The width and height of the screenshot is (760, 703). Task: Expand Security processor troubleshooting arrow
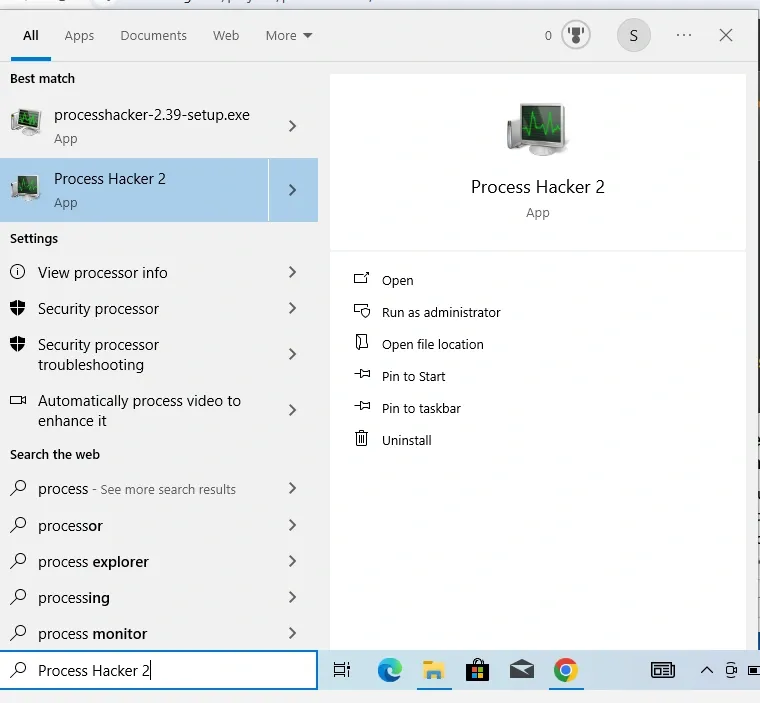click(292, 354)
